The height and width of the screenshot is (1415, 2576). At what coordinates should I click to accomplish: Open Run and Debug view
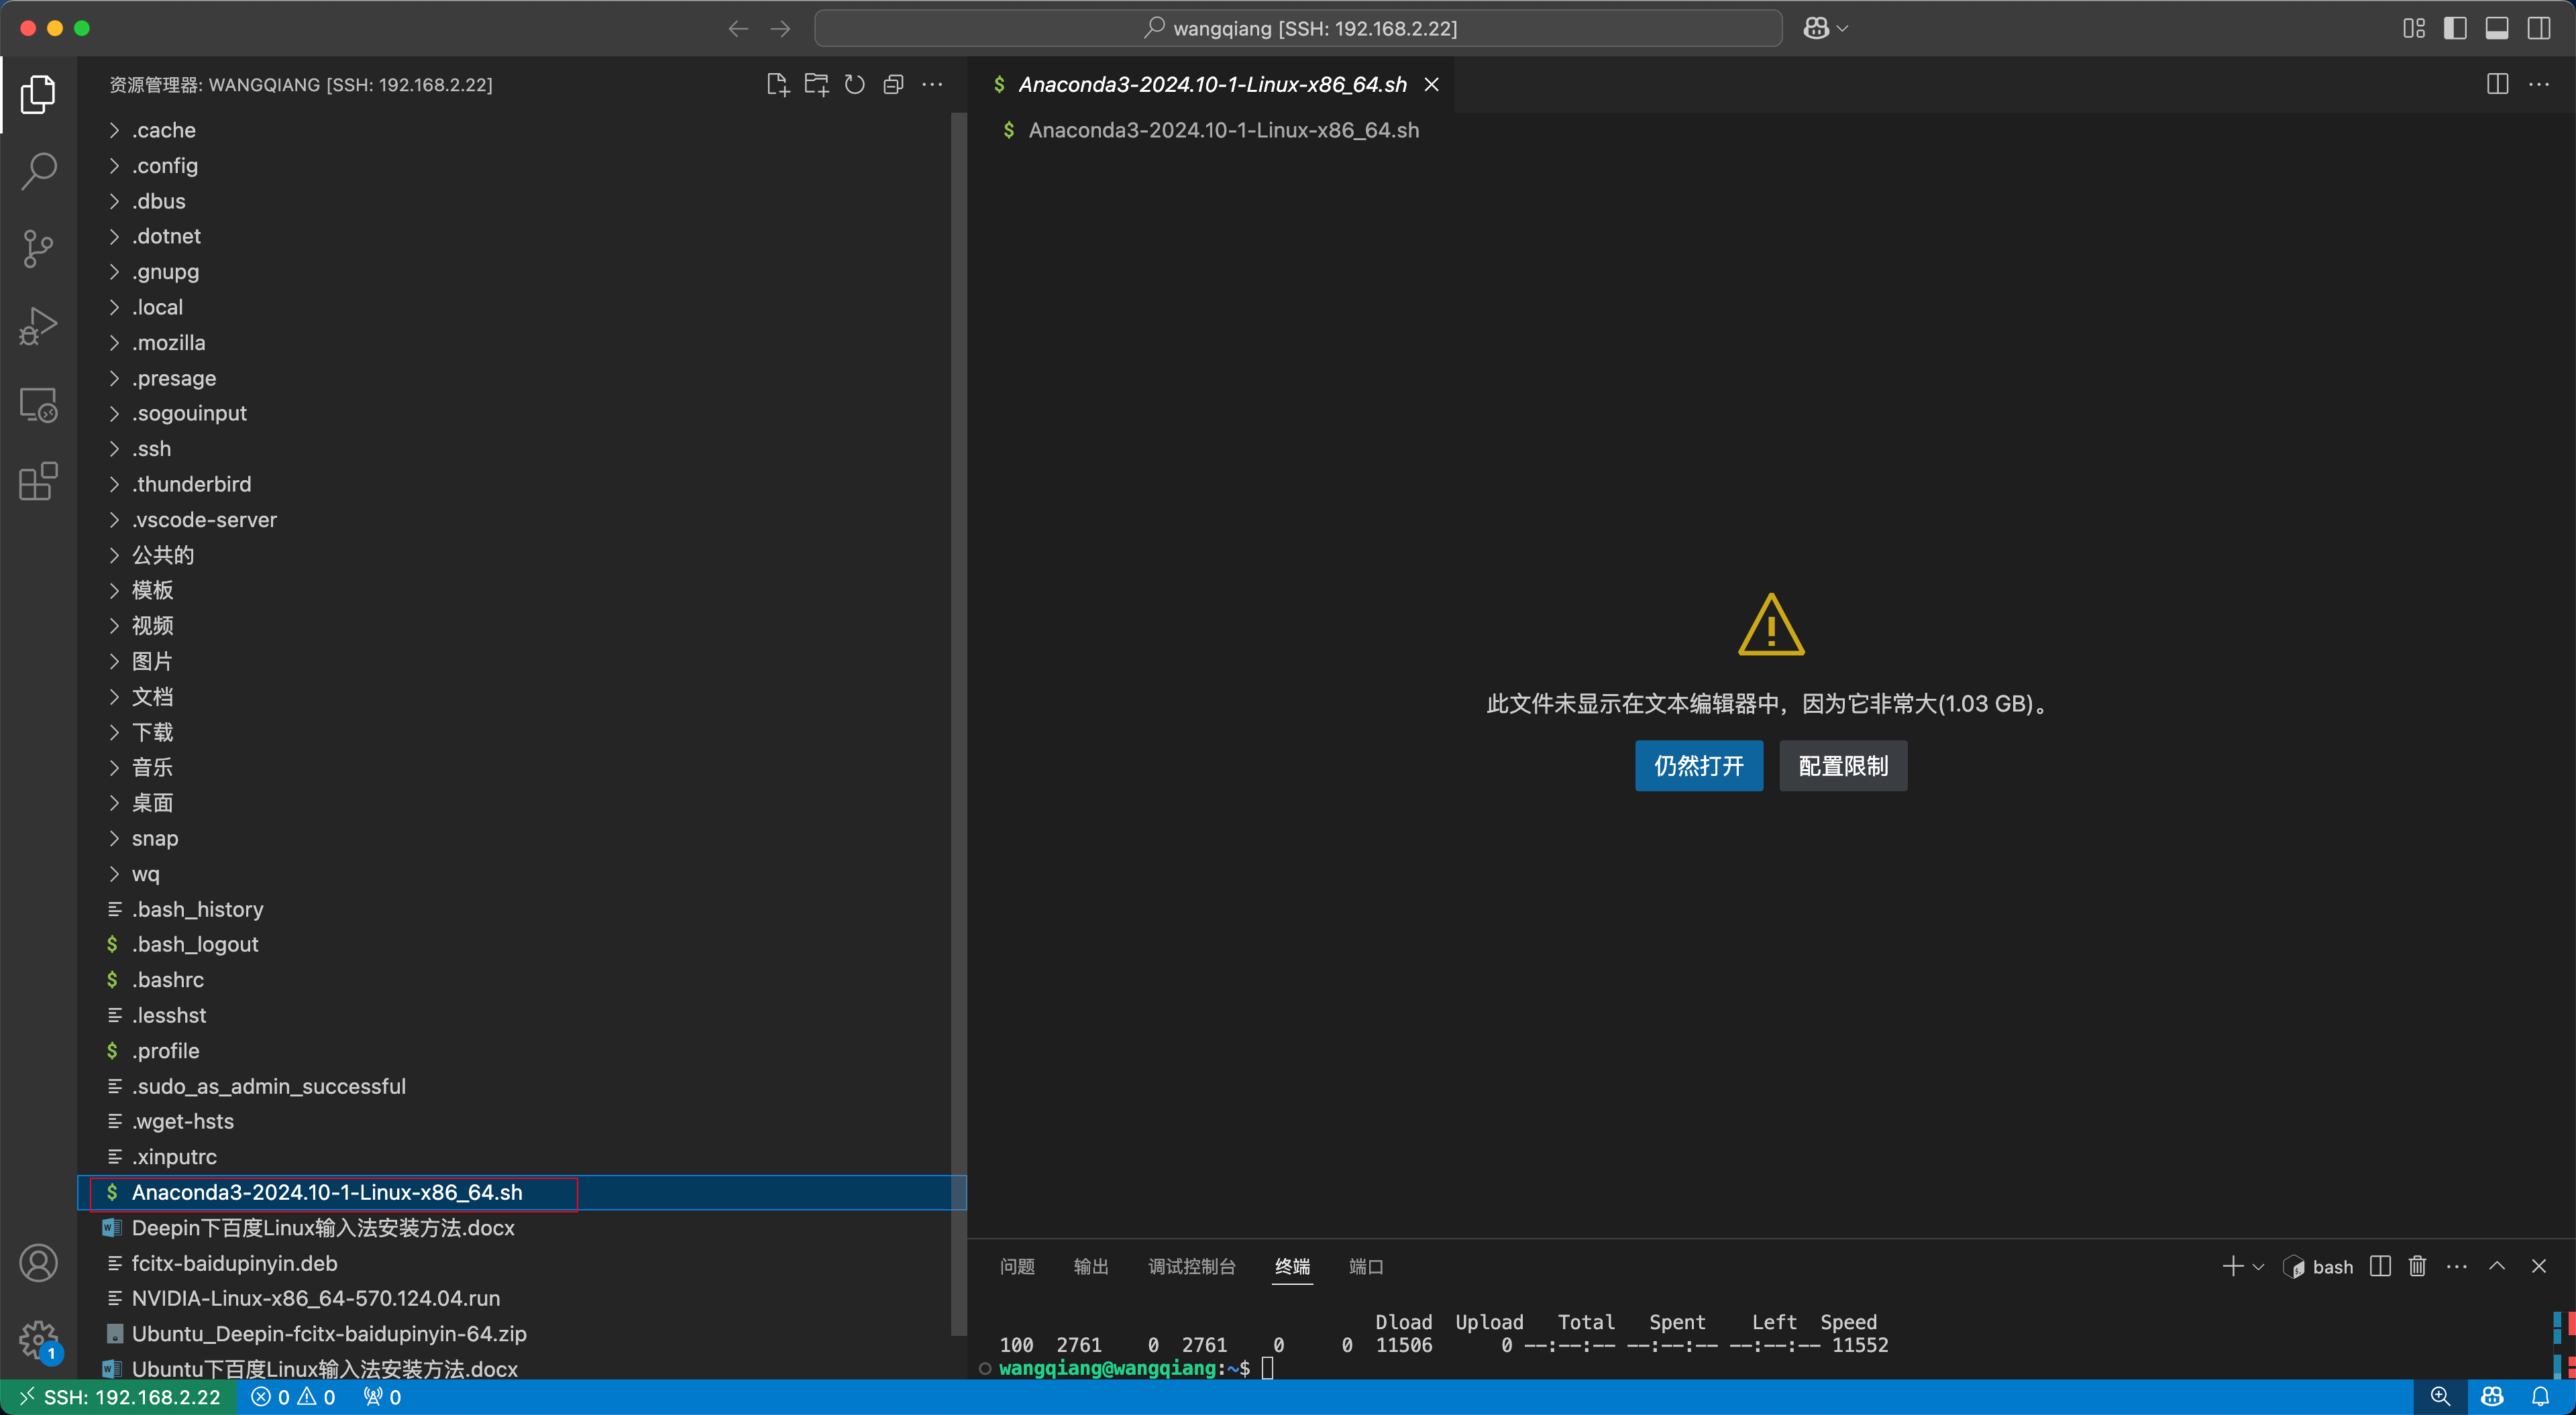pyautogui.click(x=38, y=326)
